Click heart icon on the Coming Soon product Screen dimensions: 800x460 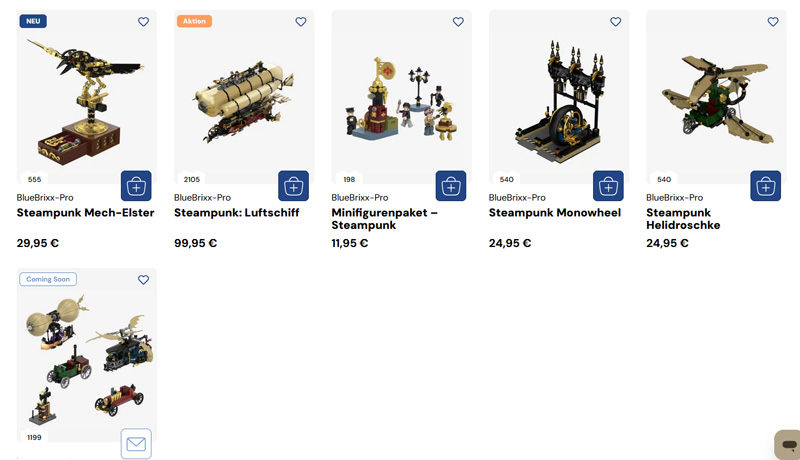pyautogui.click(x=143, y=279)
